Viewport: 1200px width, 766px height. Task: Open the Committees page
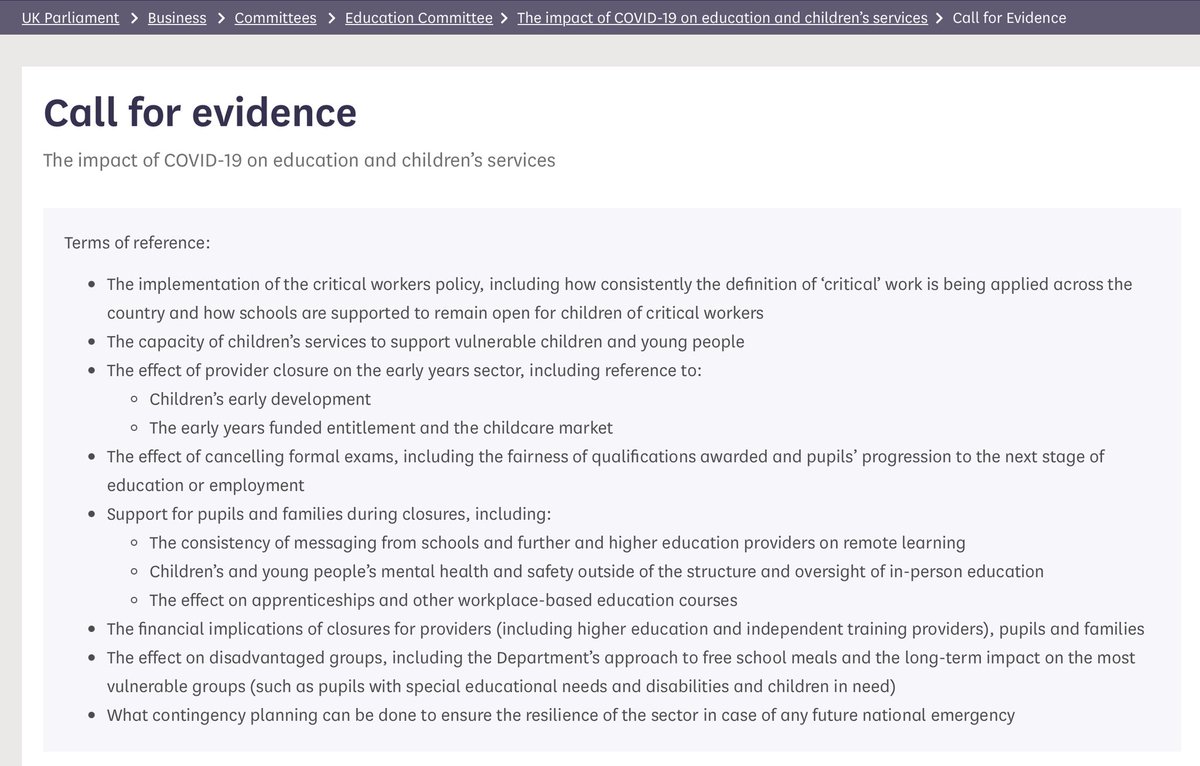point(275,18)
